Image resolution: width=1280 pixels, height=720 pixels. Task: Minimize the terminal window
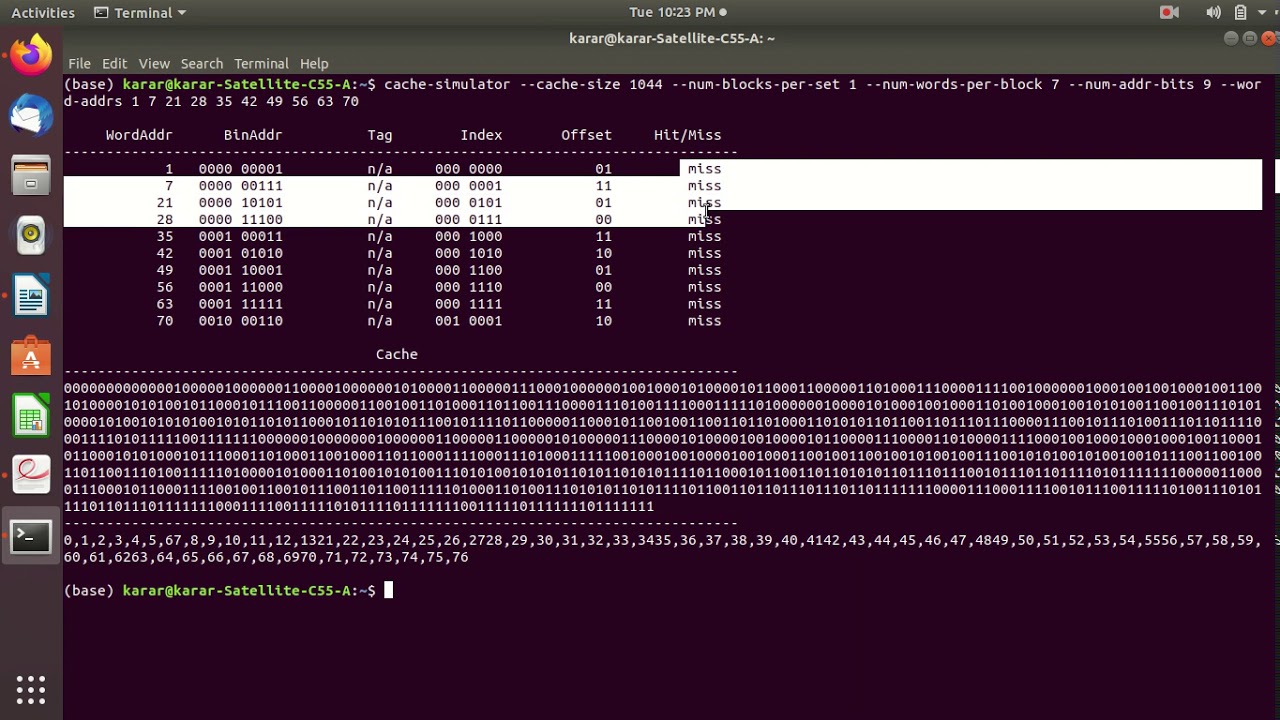pyautogui.click(x=1231, y=38)
